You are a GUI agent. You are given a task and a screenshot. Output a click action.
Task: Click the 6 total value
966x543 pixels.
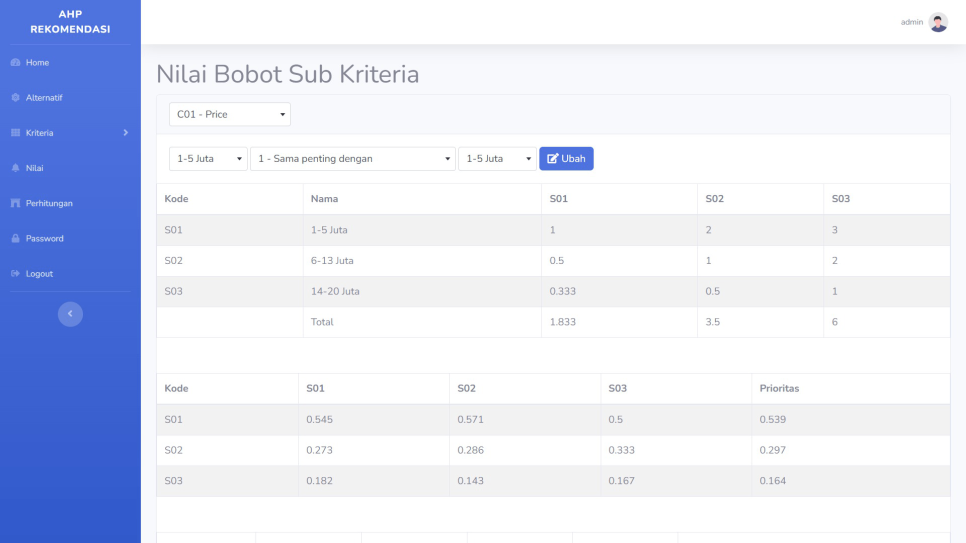pyautogui.click(x=835, y=322)
